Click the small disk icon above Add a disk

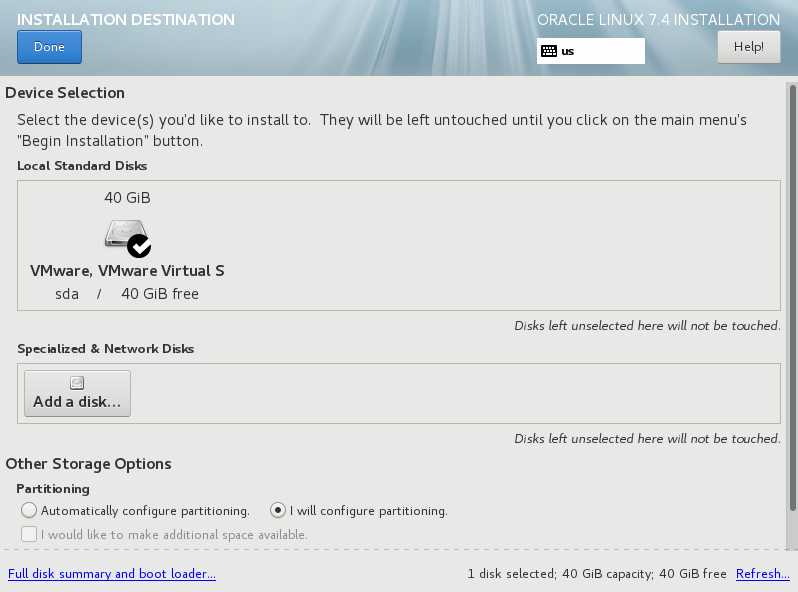point(77,383)
